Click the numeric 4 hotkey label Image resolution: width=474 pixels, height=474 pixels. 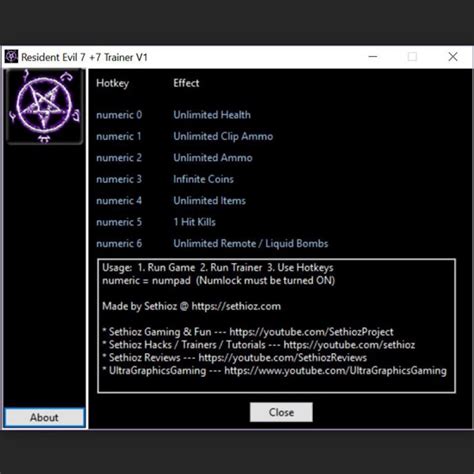point(119,201)
